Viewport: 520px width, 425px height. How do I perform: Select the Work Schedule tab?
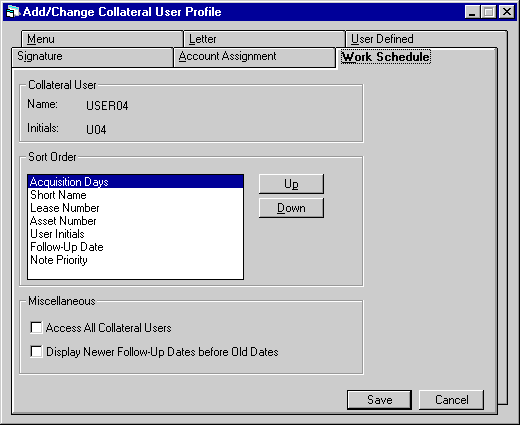tap(386, 57)
